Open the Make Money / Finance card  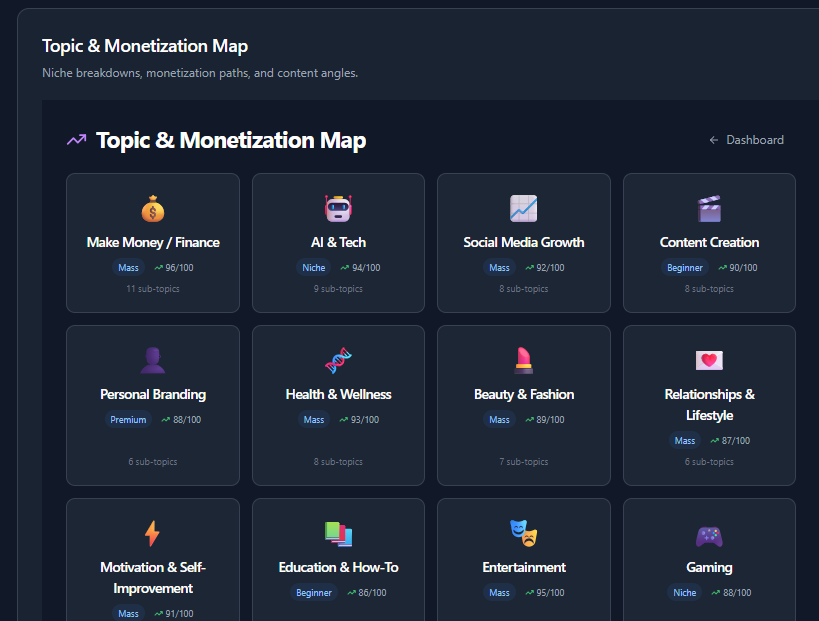152,242
